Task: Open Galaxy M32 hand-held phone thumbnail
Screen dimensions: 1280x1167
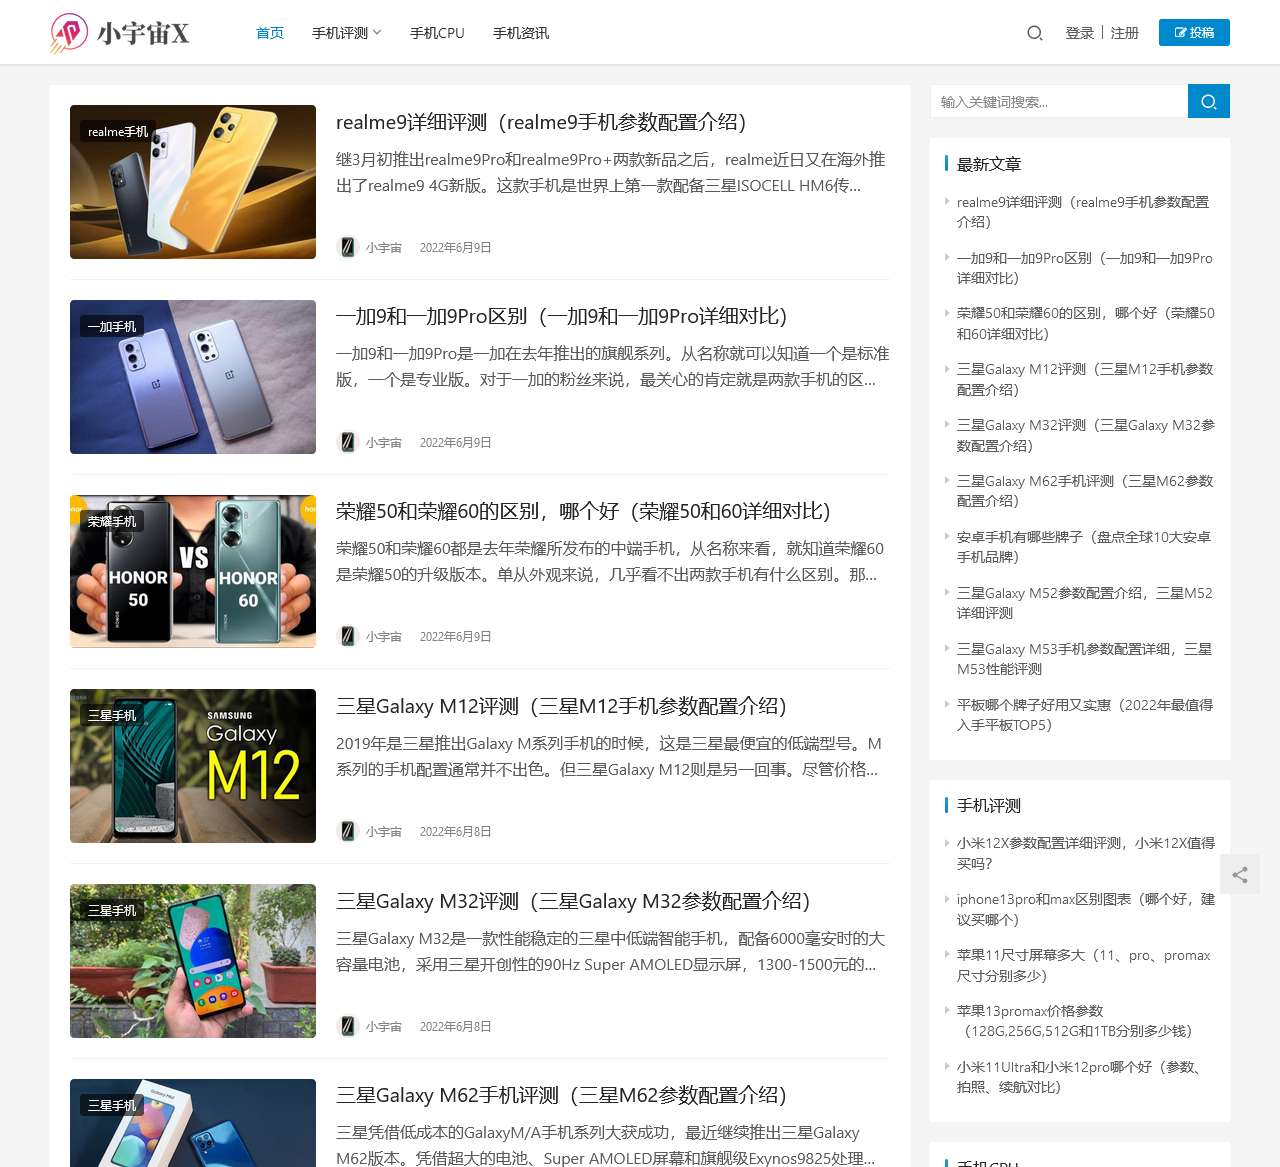Action: click(193, 961)
